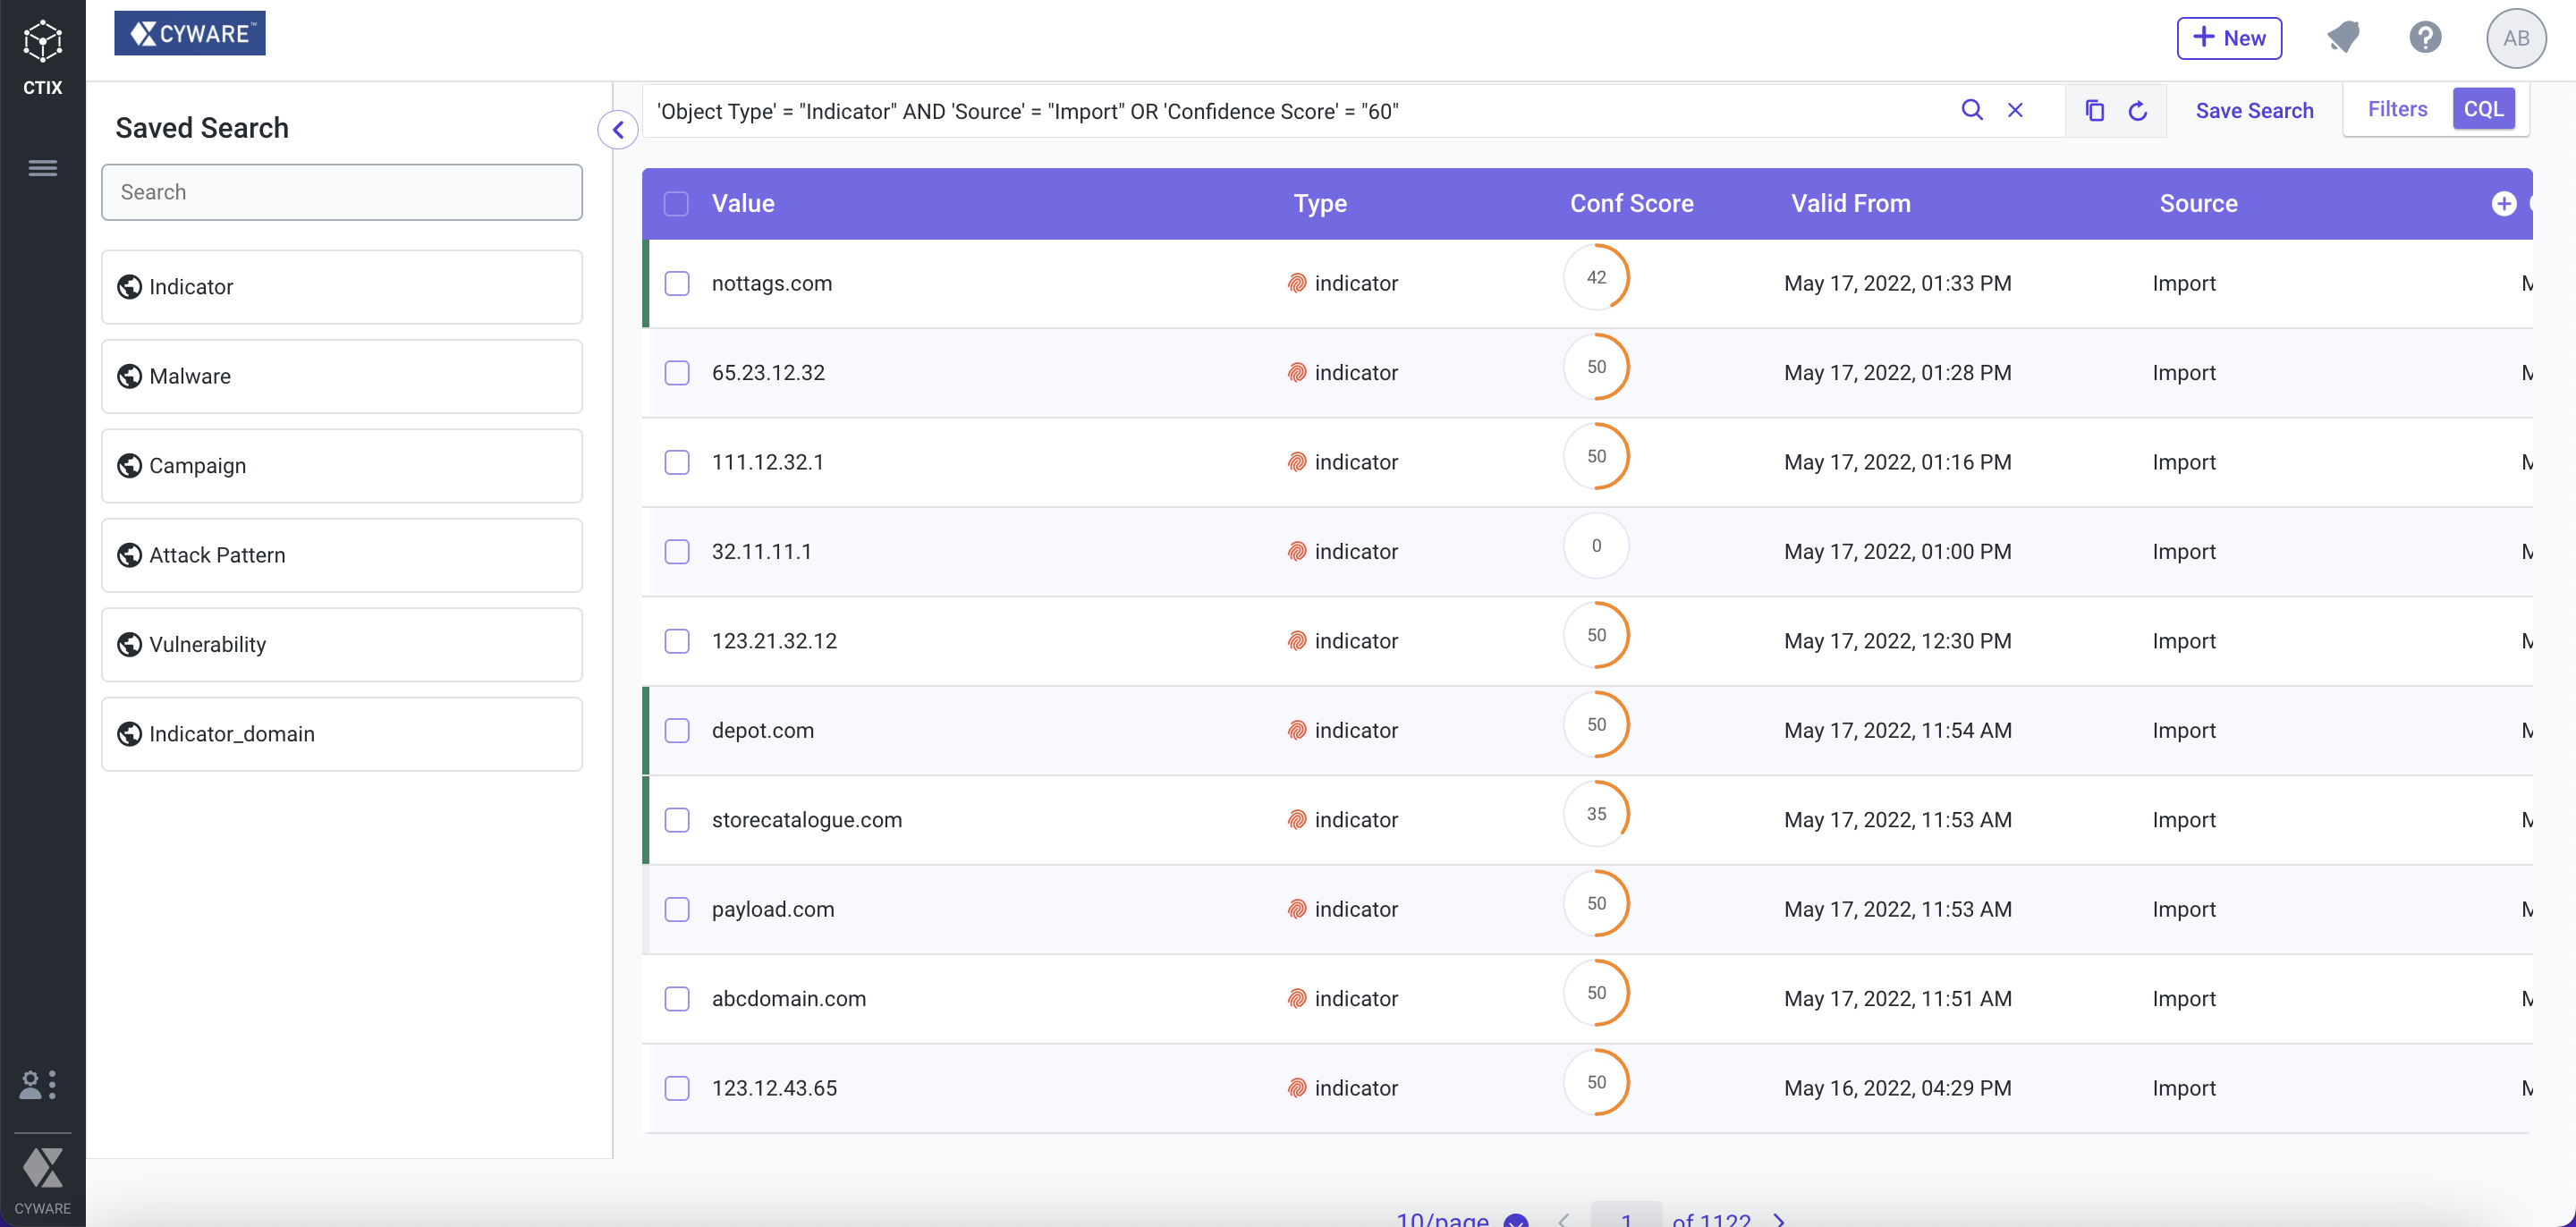2576x1227 pixels.
Task: Add a column with the plus icon
Action: [x=2503, y=203]
